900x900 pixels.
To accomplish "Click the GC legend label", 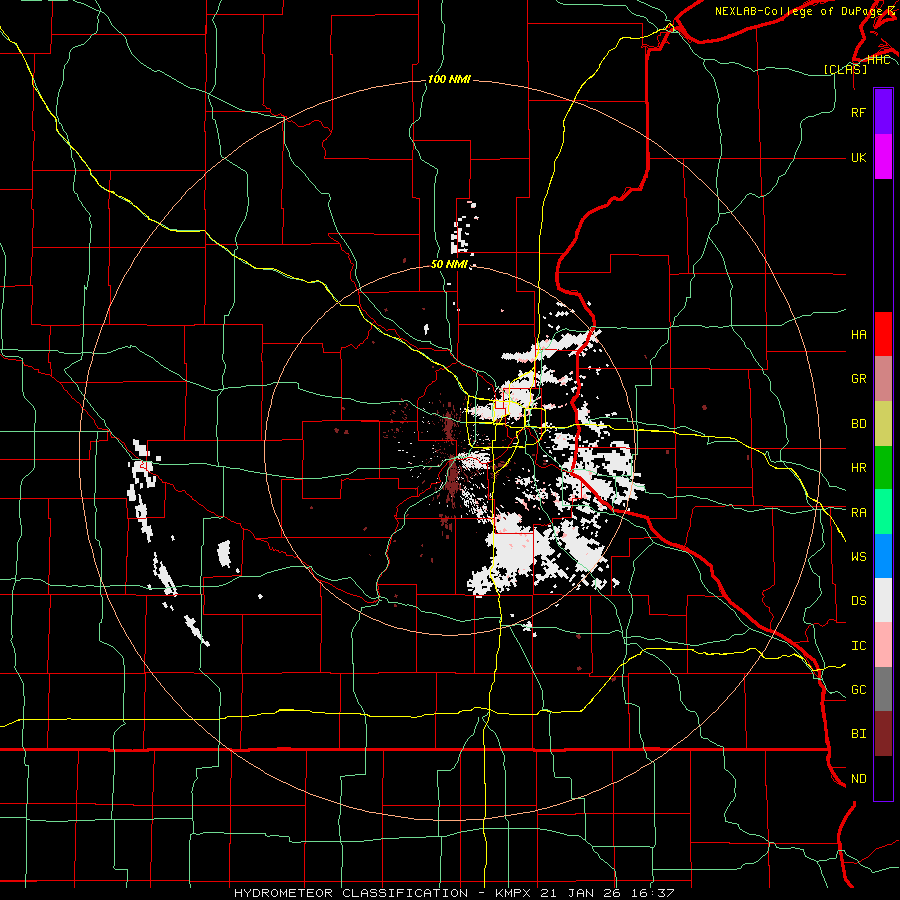I will tap(858, 690).
